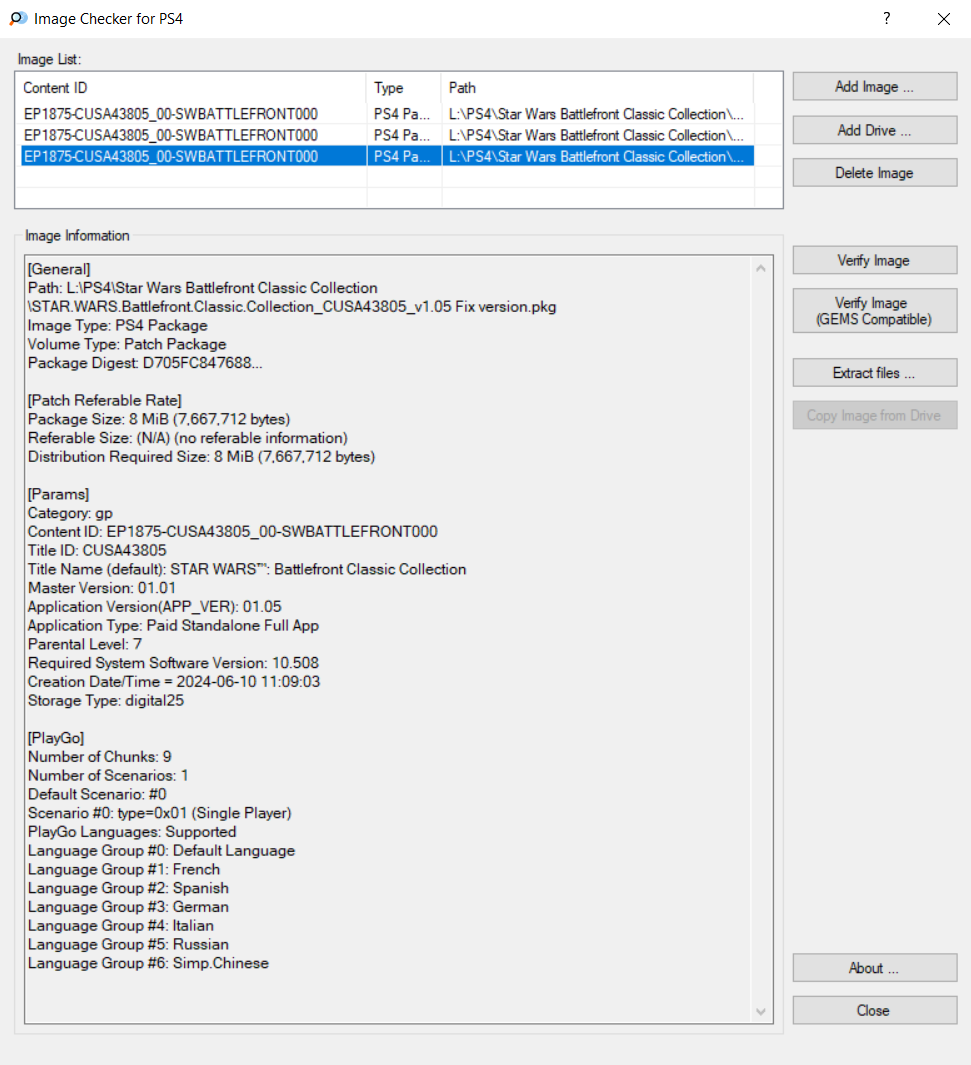
Task: Open the About dialog
Action: 875,968
